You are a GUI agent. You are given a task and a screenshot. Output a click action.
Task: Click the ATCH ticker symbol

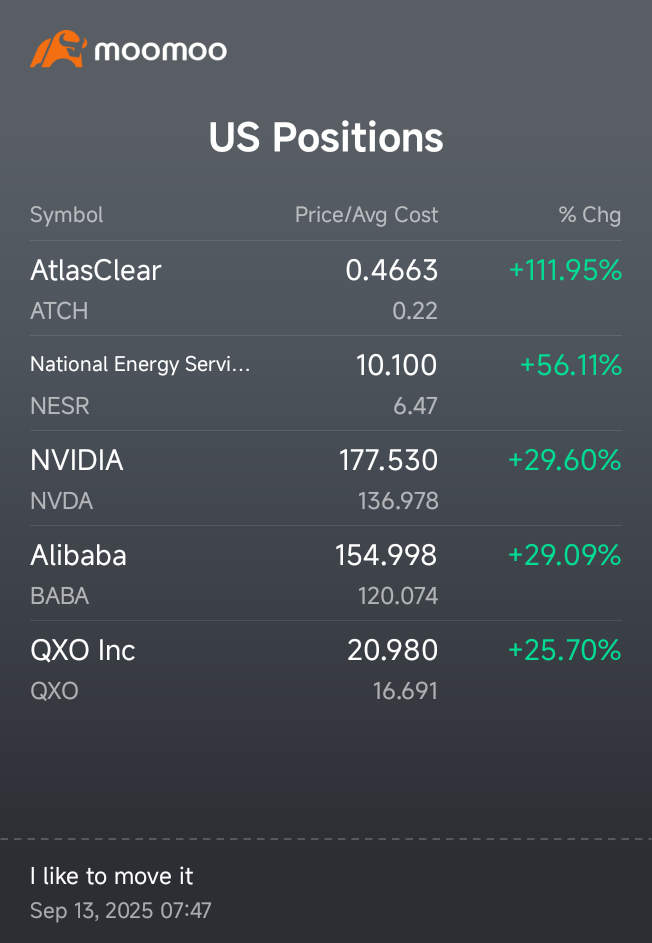point(59,311)
